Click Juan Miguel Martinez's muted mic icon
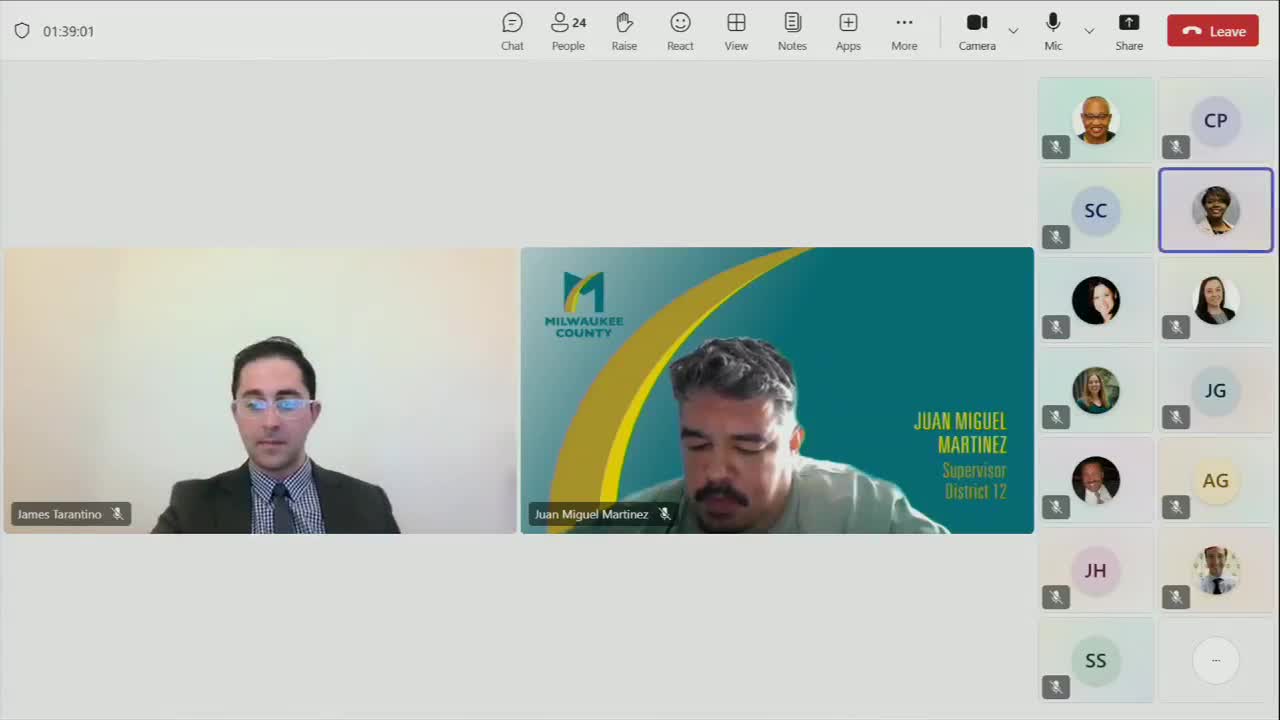This screenshot has width=1280, height=720. pyautogui.click(x=665, y=514)
